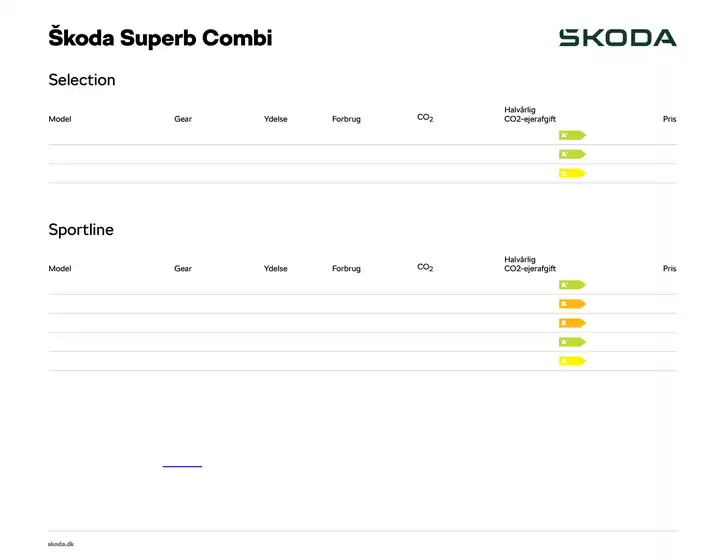Click the Pris column header in the Selection table
The width and height of the screenshot is (725, 560).
click(669, 119)
